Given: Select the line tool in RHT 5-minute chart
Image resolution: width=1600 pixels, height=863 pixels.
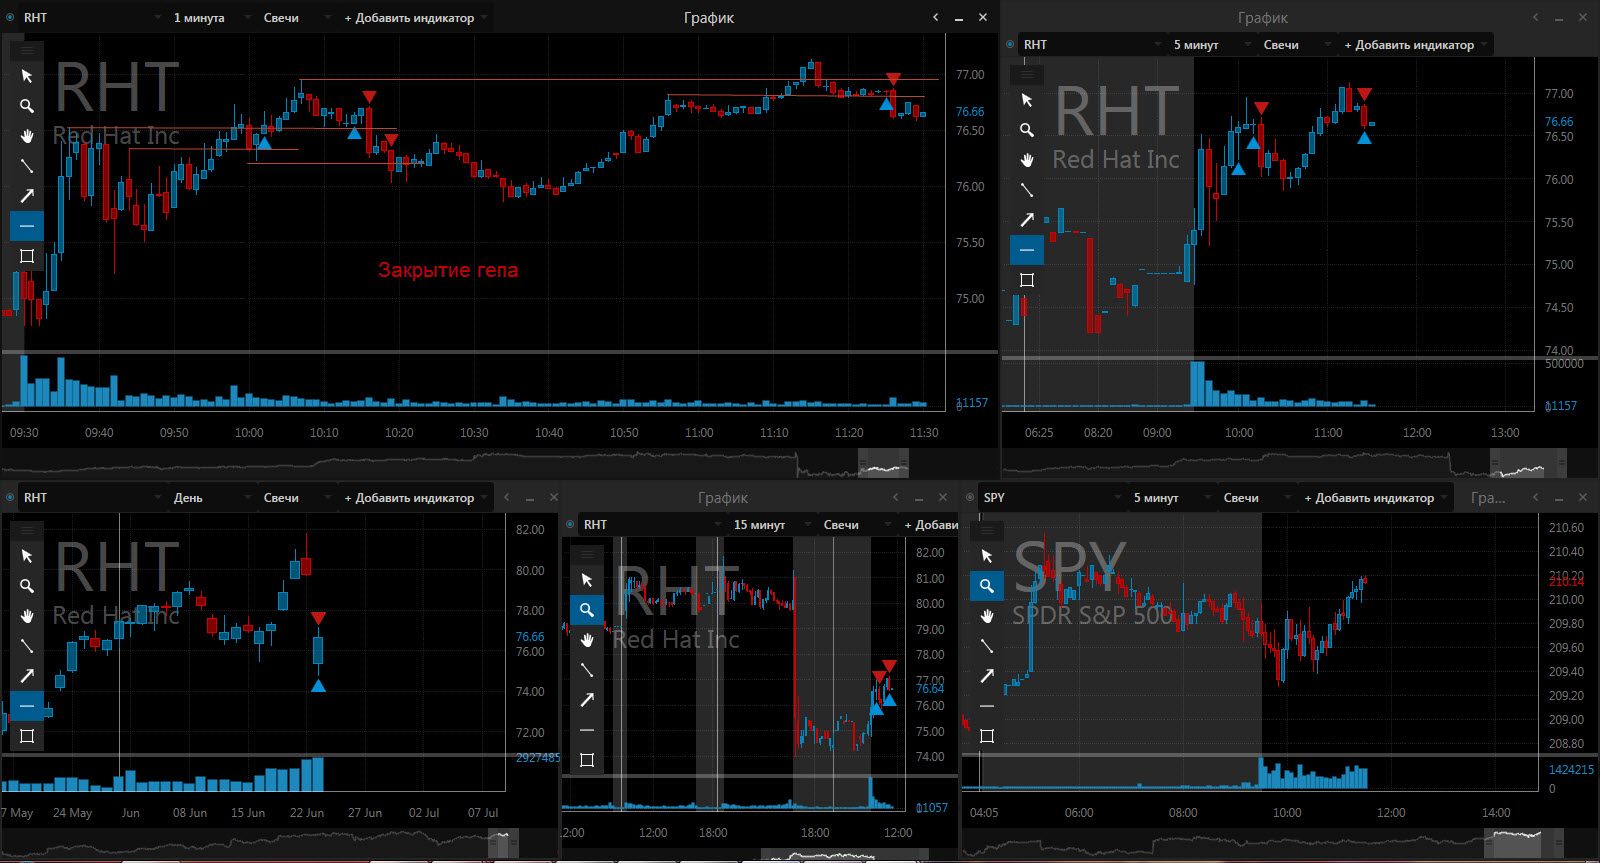Looking at the screenshot, I should (x=1027, y=190).
